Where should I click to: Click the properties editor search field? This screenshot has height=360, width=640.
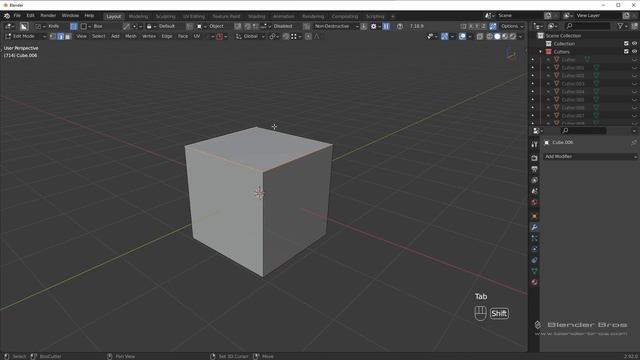pos(583,131)
